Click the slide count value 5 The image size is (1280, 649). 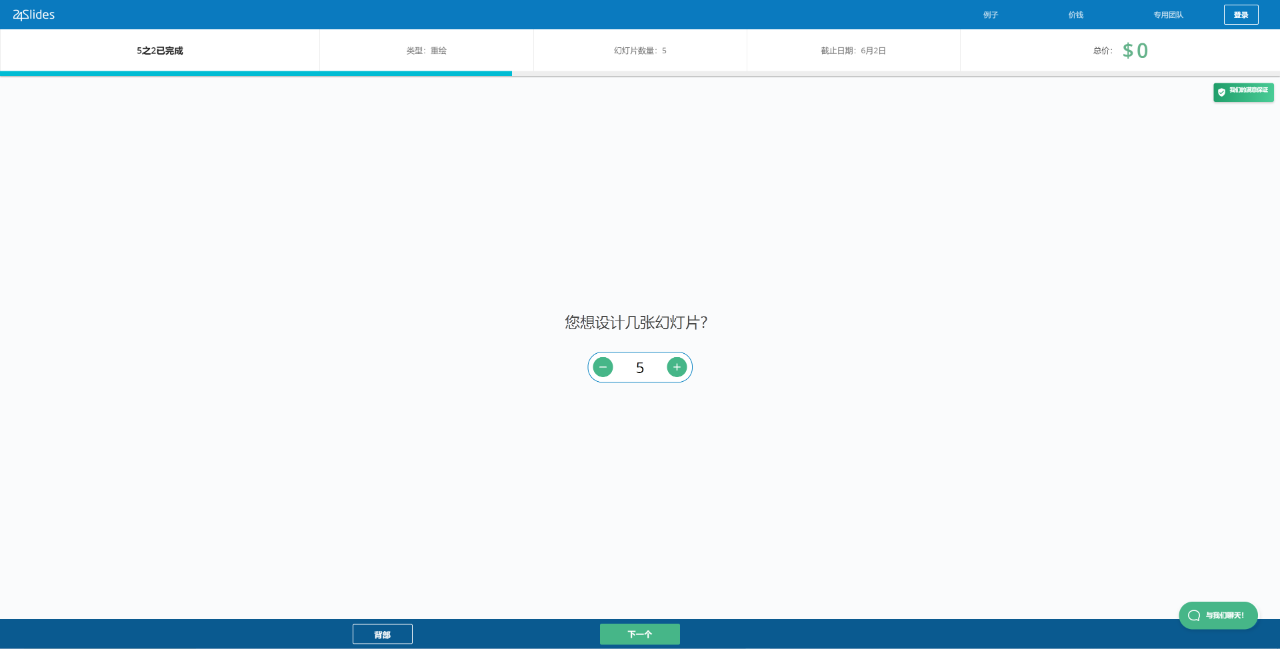pyautogui.click(x=640, y=368)
